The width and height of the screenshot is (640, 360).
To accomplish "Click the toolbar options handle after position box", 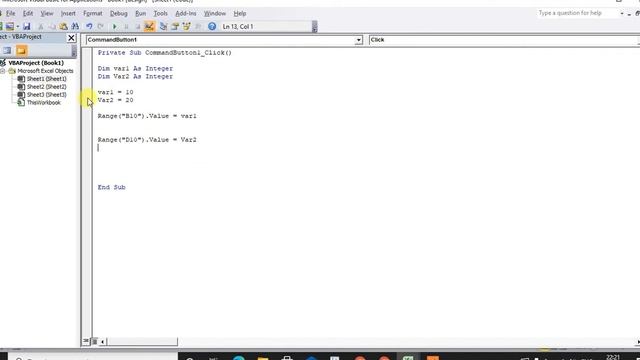I will (314, 27).
